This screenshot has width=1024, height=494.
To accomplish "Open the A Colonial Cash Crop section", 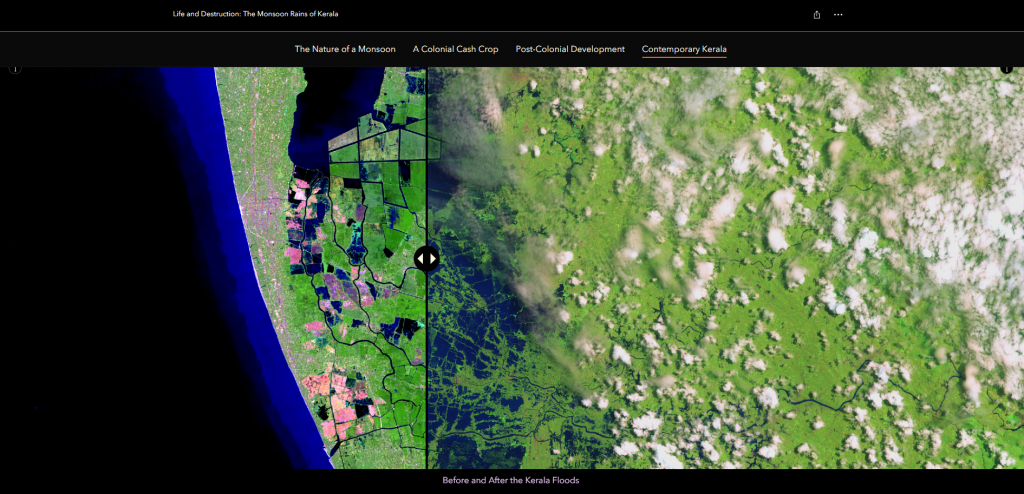I will pos(455,49).
